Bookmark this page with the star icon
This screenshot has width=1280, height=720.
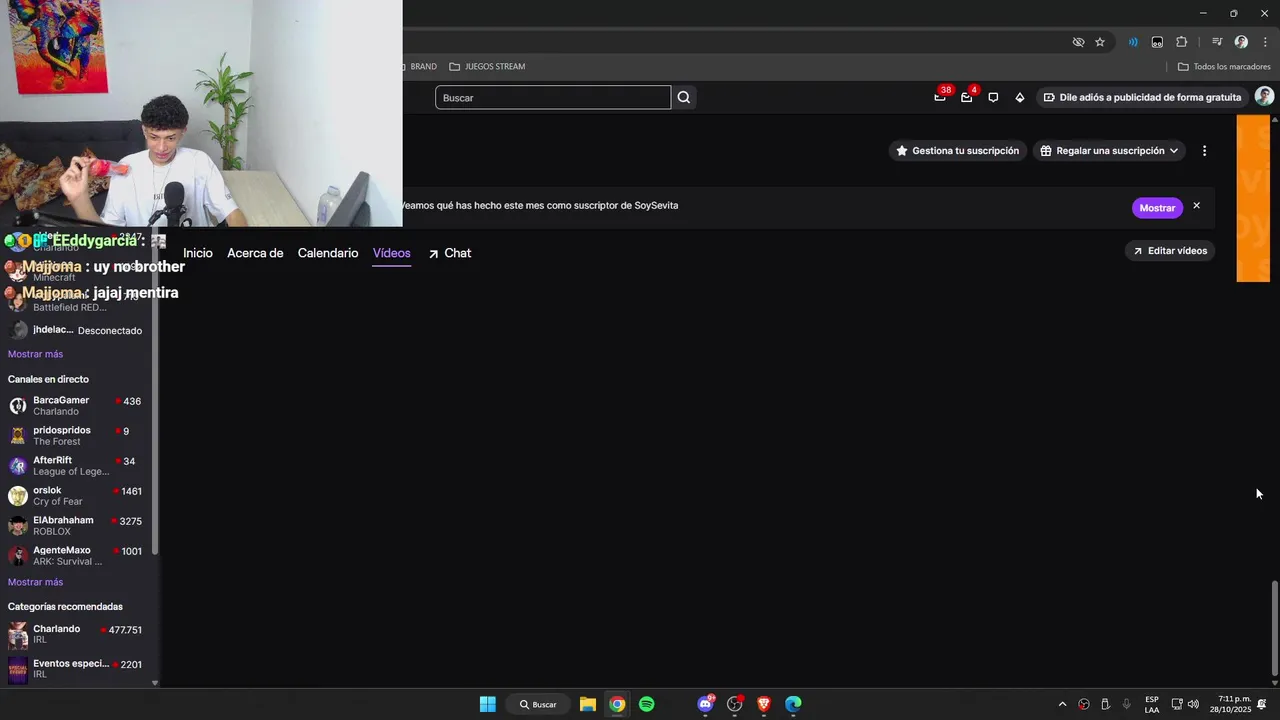point(1100,42)
